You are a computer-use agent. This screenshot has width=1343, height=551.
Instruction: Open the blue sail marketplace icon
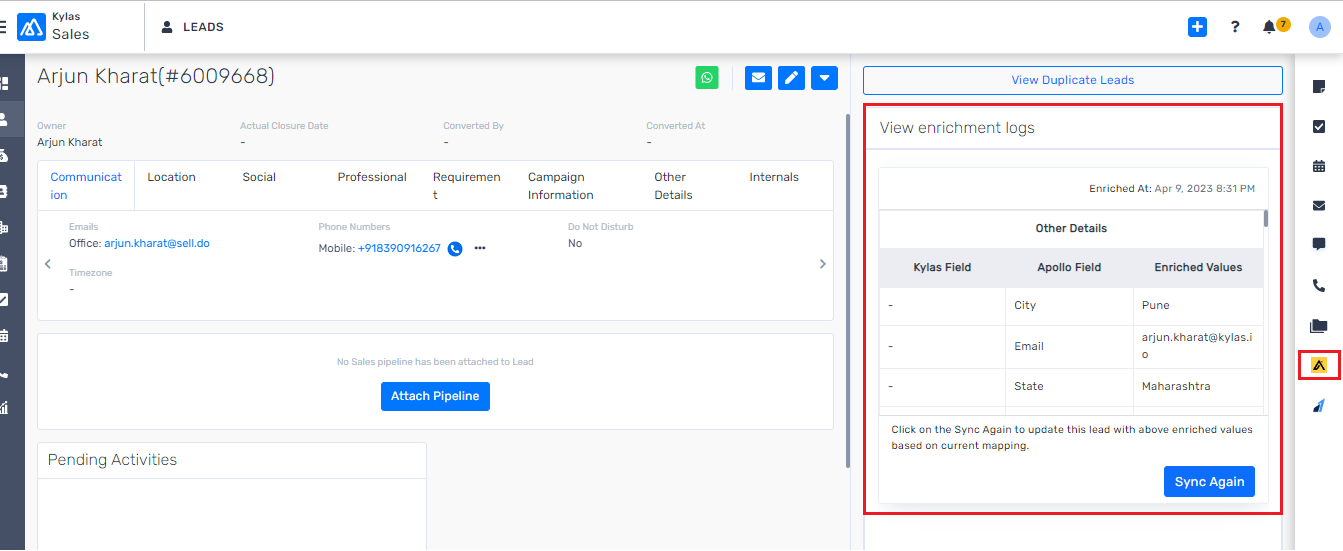point(1318,405)
